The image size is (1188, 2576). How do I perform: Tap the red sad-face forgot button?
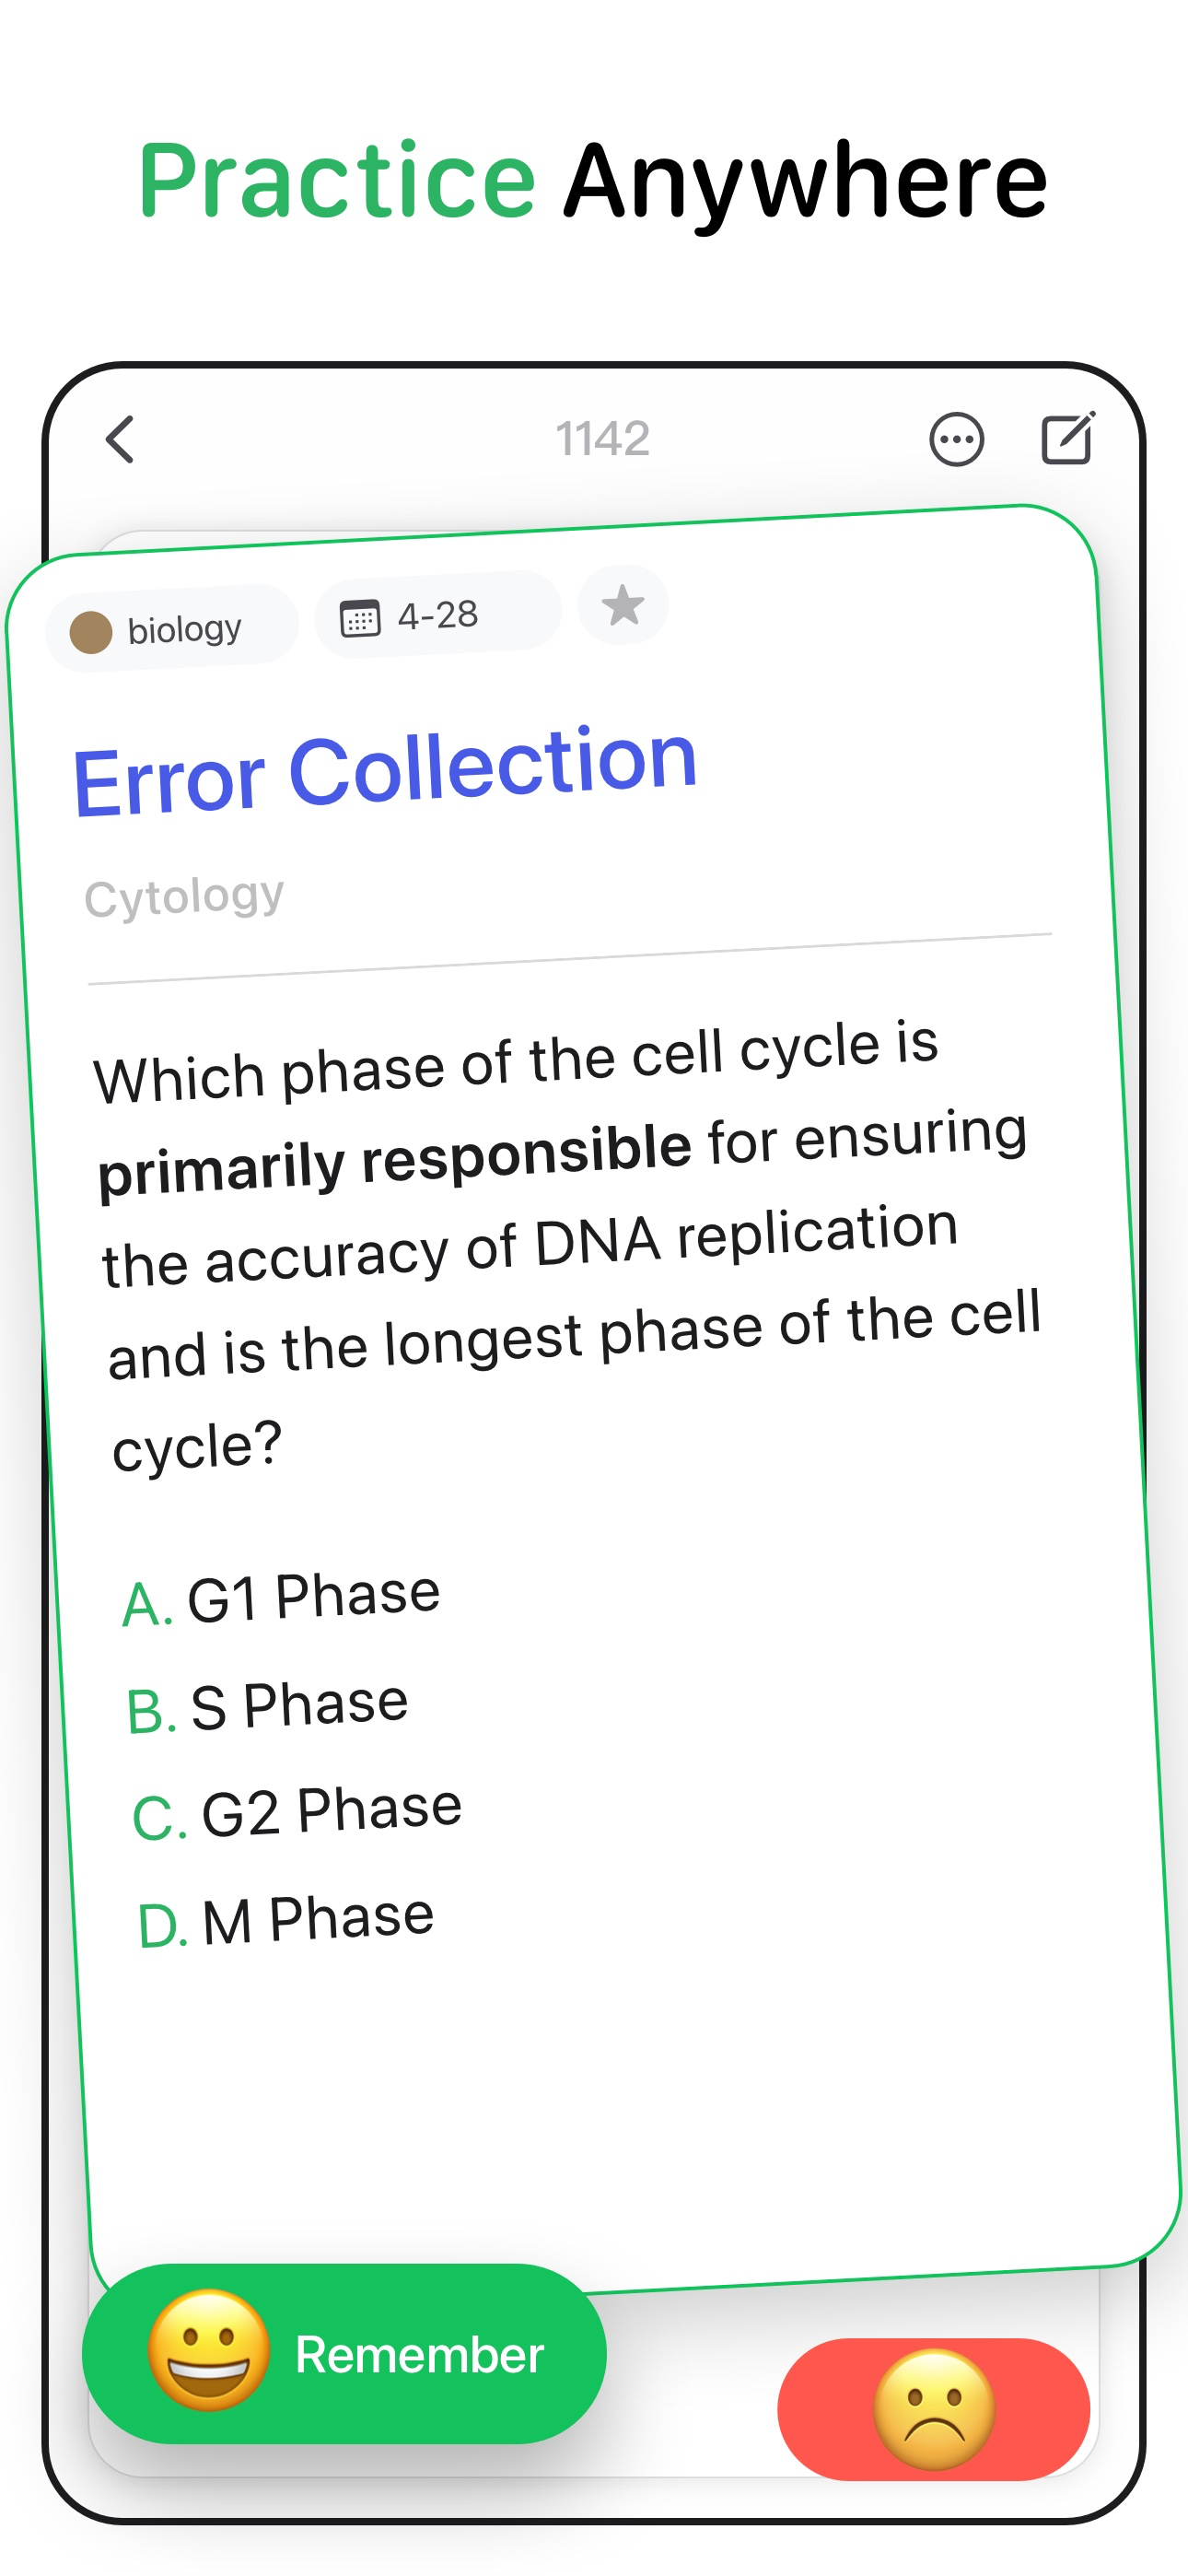coord(933,2409)
